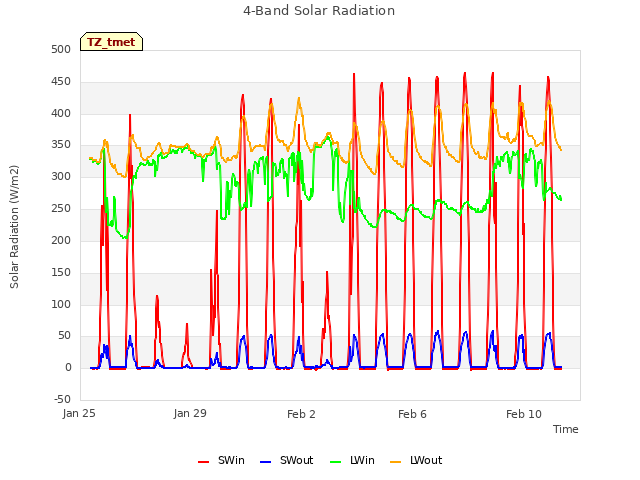Click the 250 y-axis tick label

(61, 209)
